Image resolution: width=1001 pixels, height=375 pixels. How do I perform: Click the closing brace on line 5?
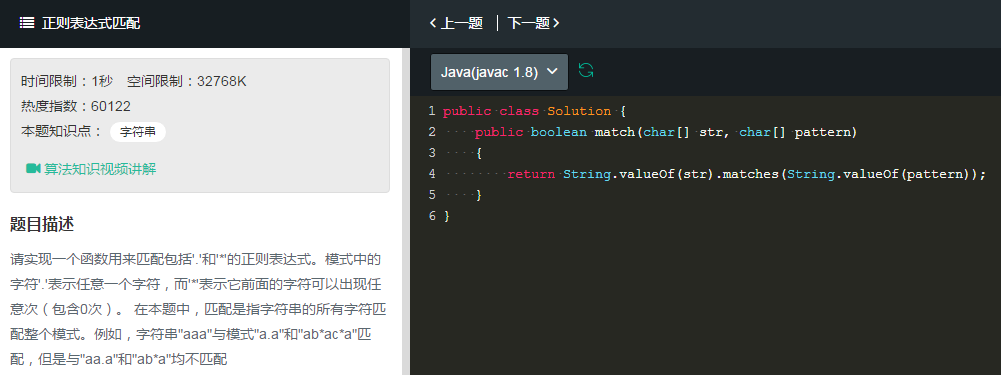coord(479,195)
